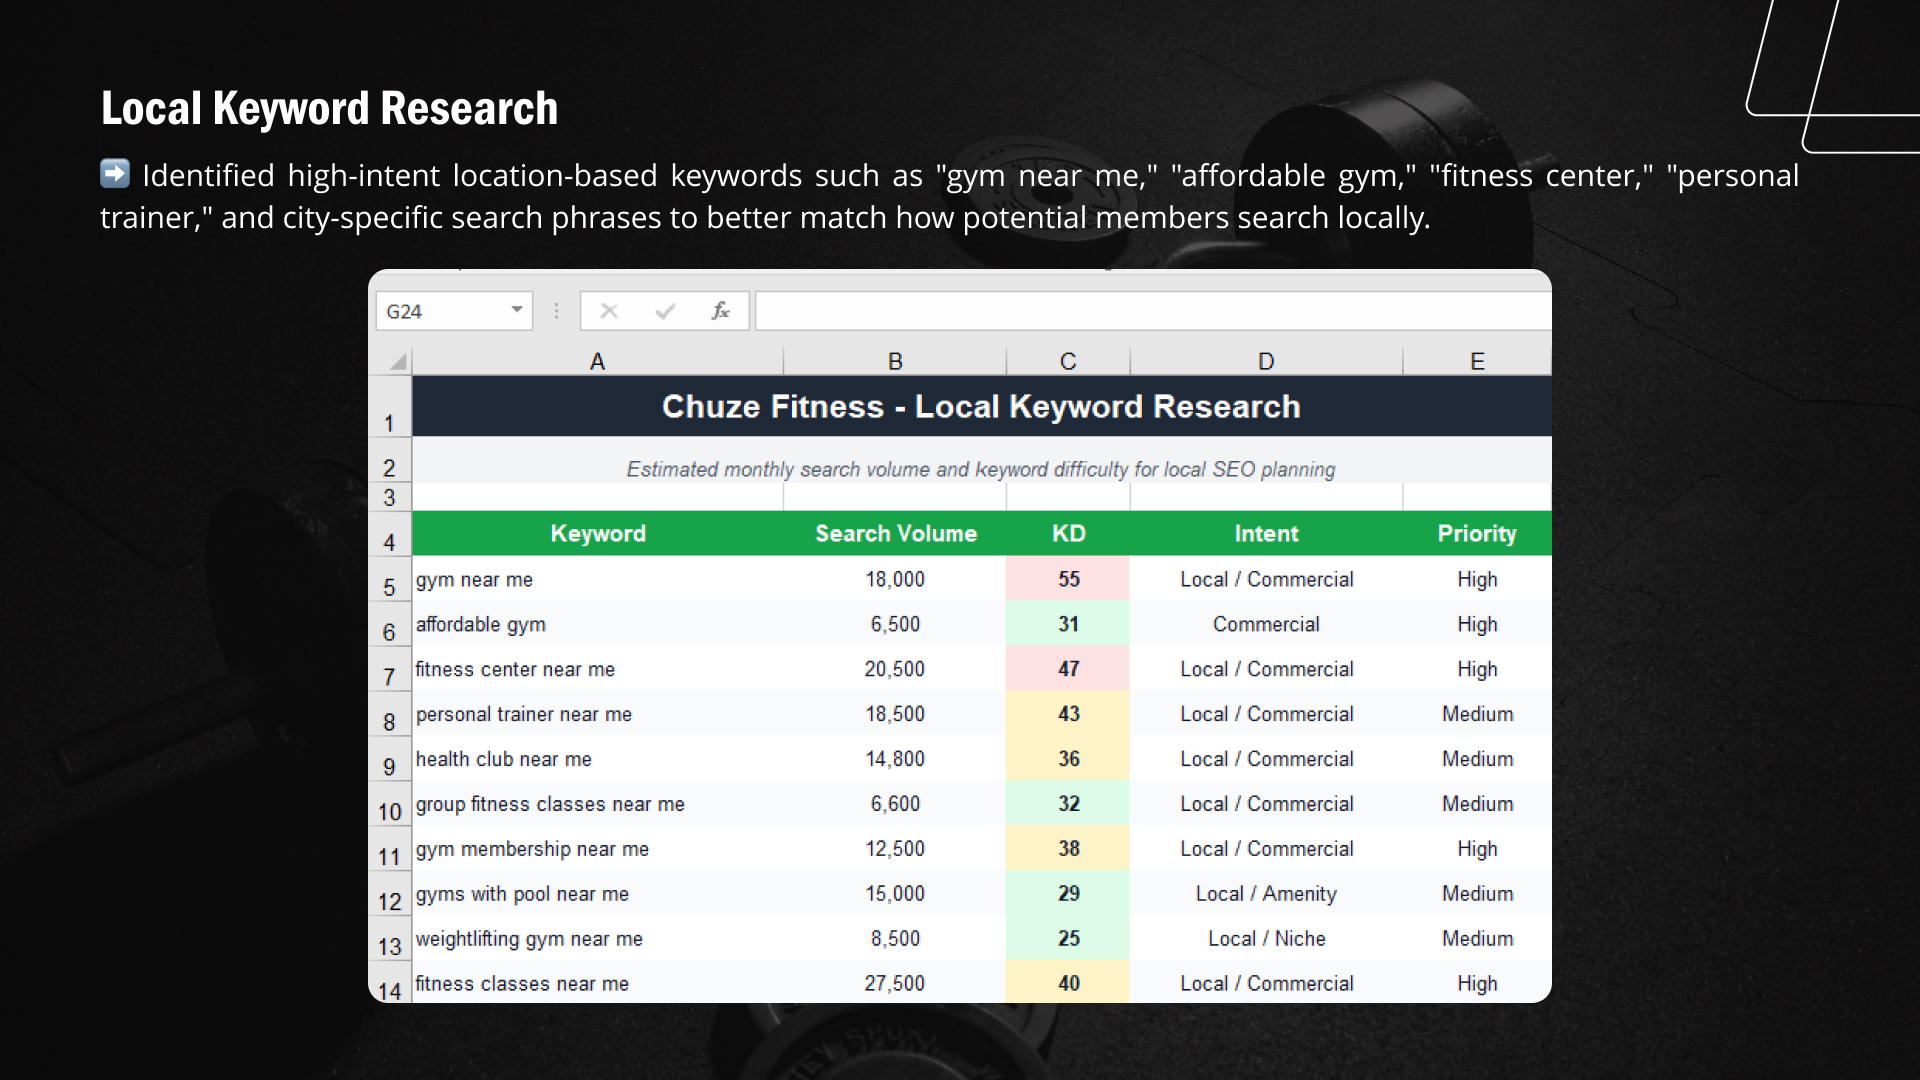Select column E header
Image resolution: width=1920 pixels, height=1080 pixels.
[1477, 361]
